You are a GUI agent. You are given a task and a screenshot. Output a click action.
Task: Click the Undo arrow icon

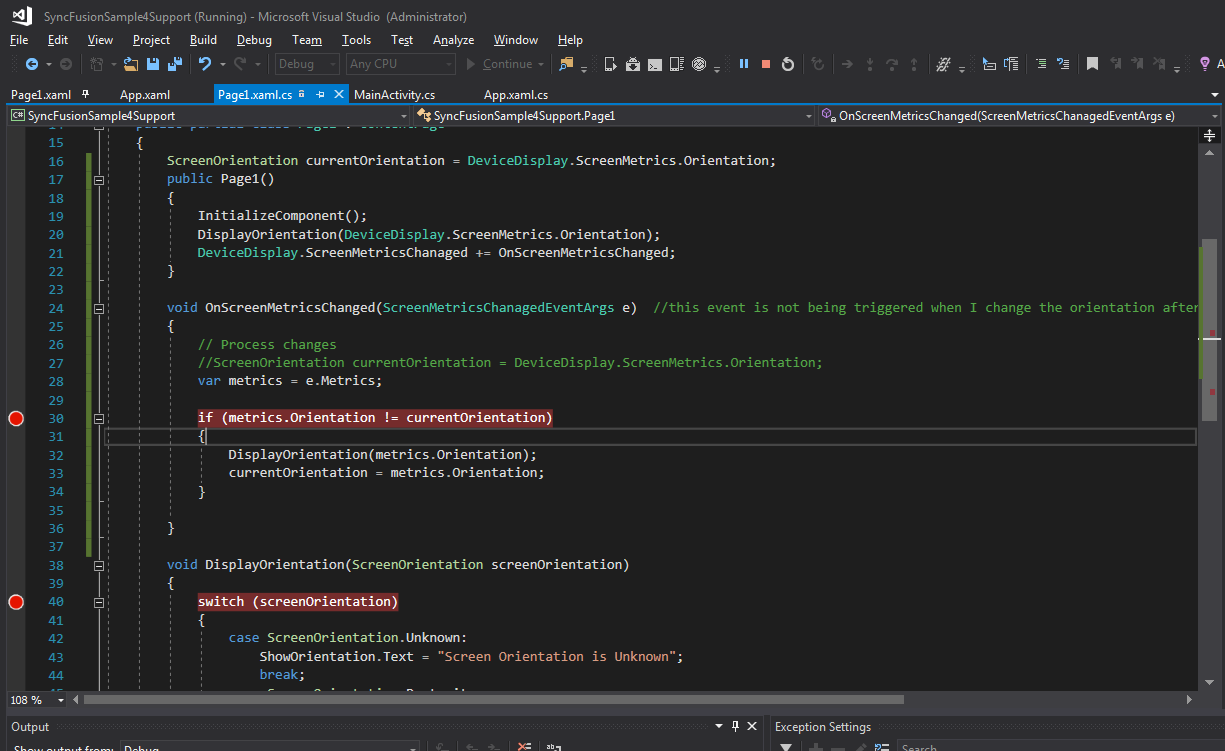point(205,64)
